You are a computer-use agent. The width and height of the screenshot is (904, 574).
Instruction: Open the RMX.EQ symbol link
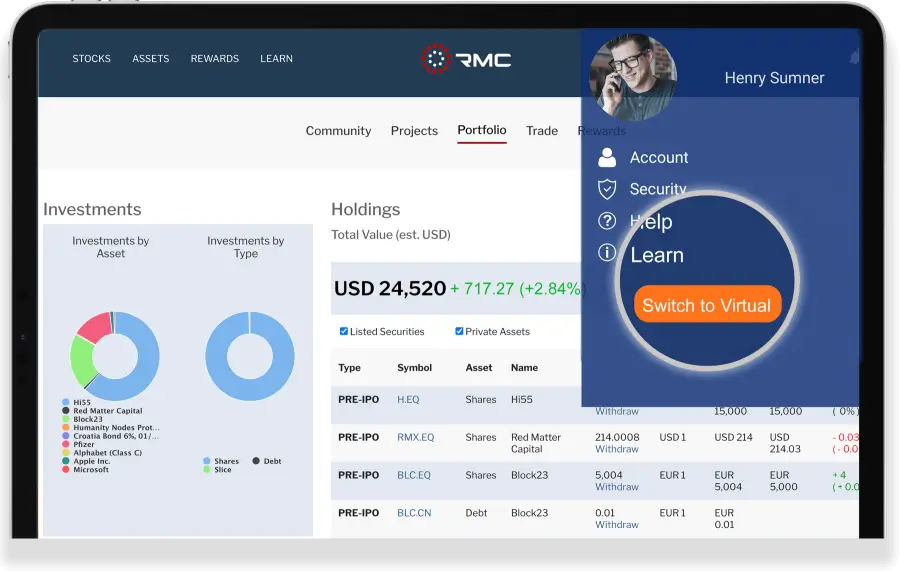coord(416,437)
